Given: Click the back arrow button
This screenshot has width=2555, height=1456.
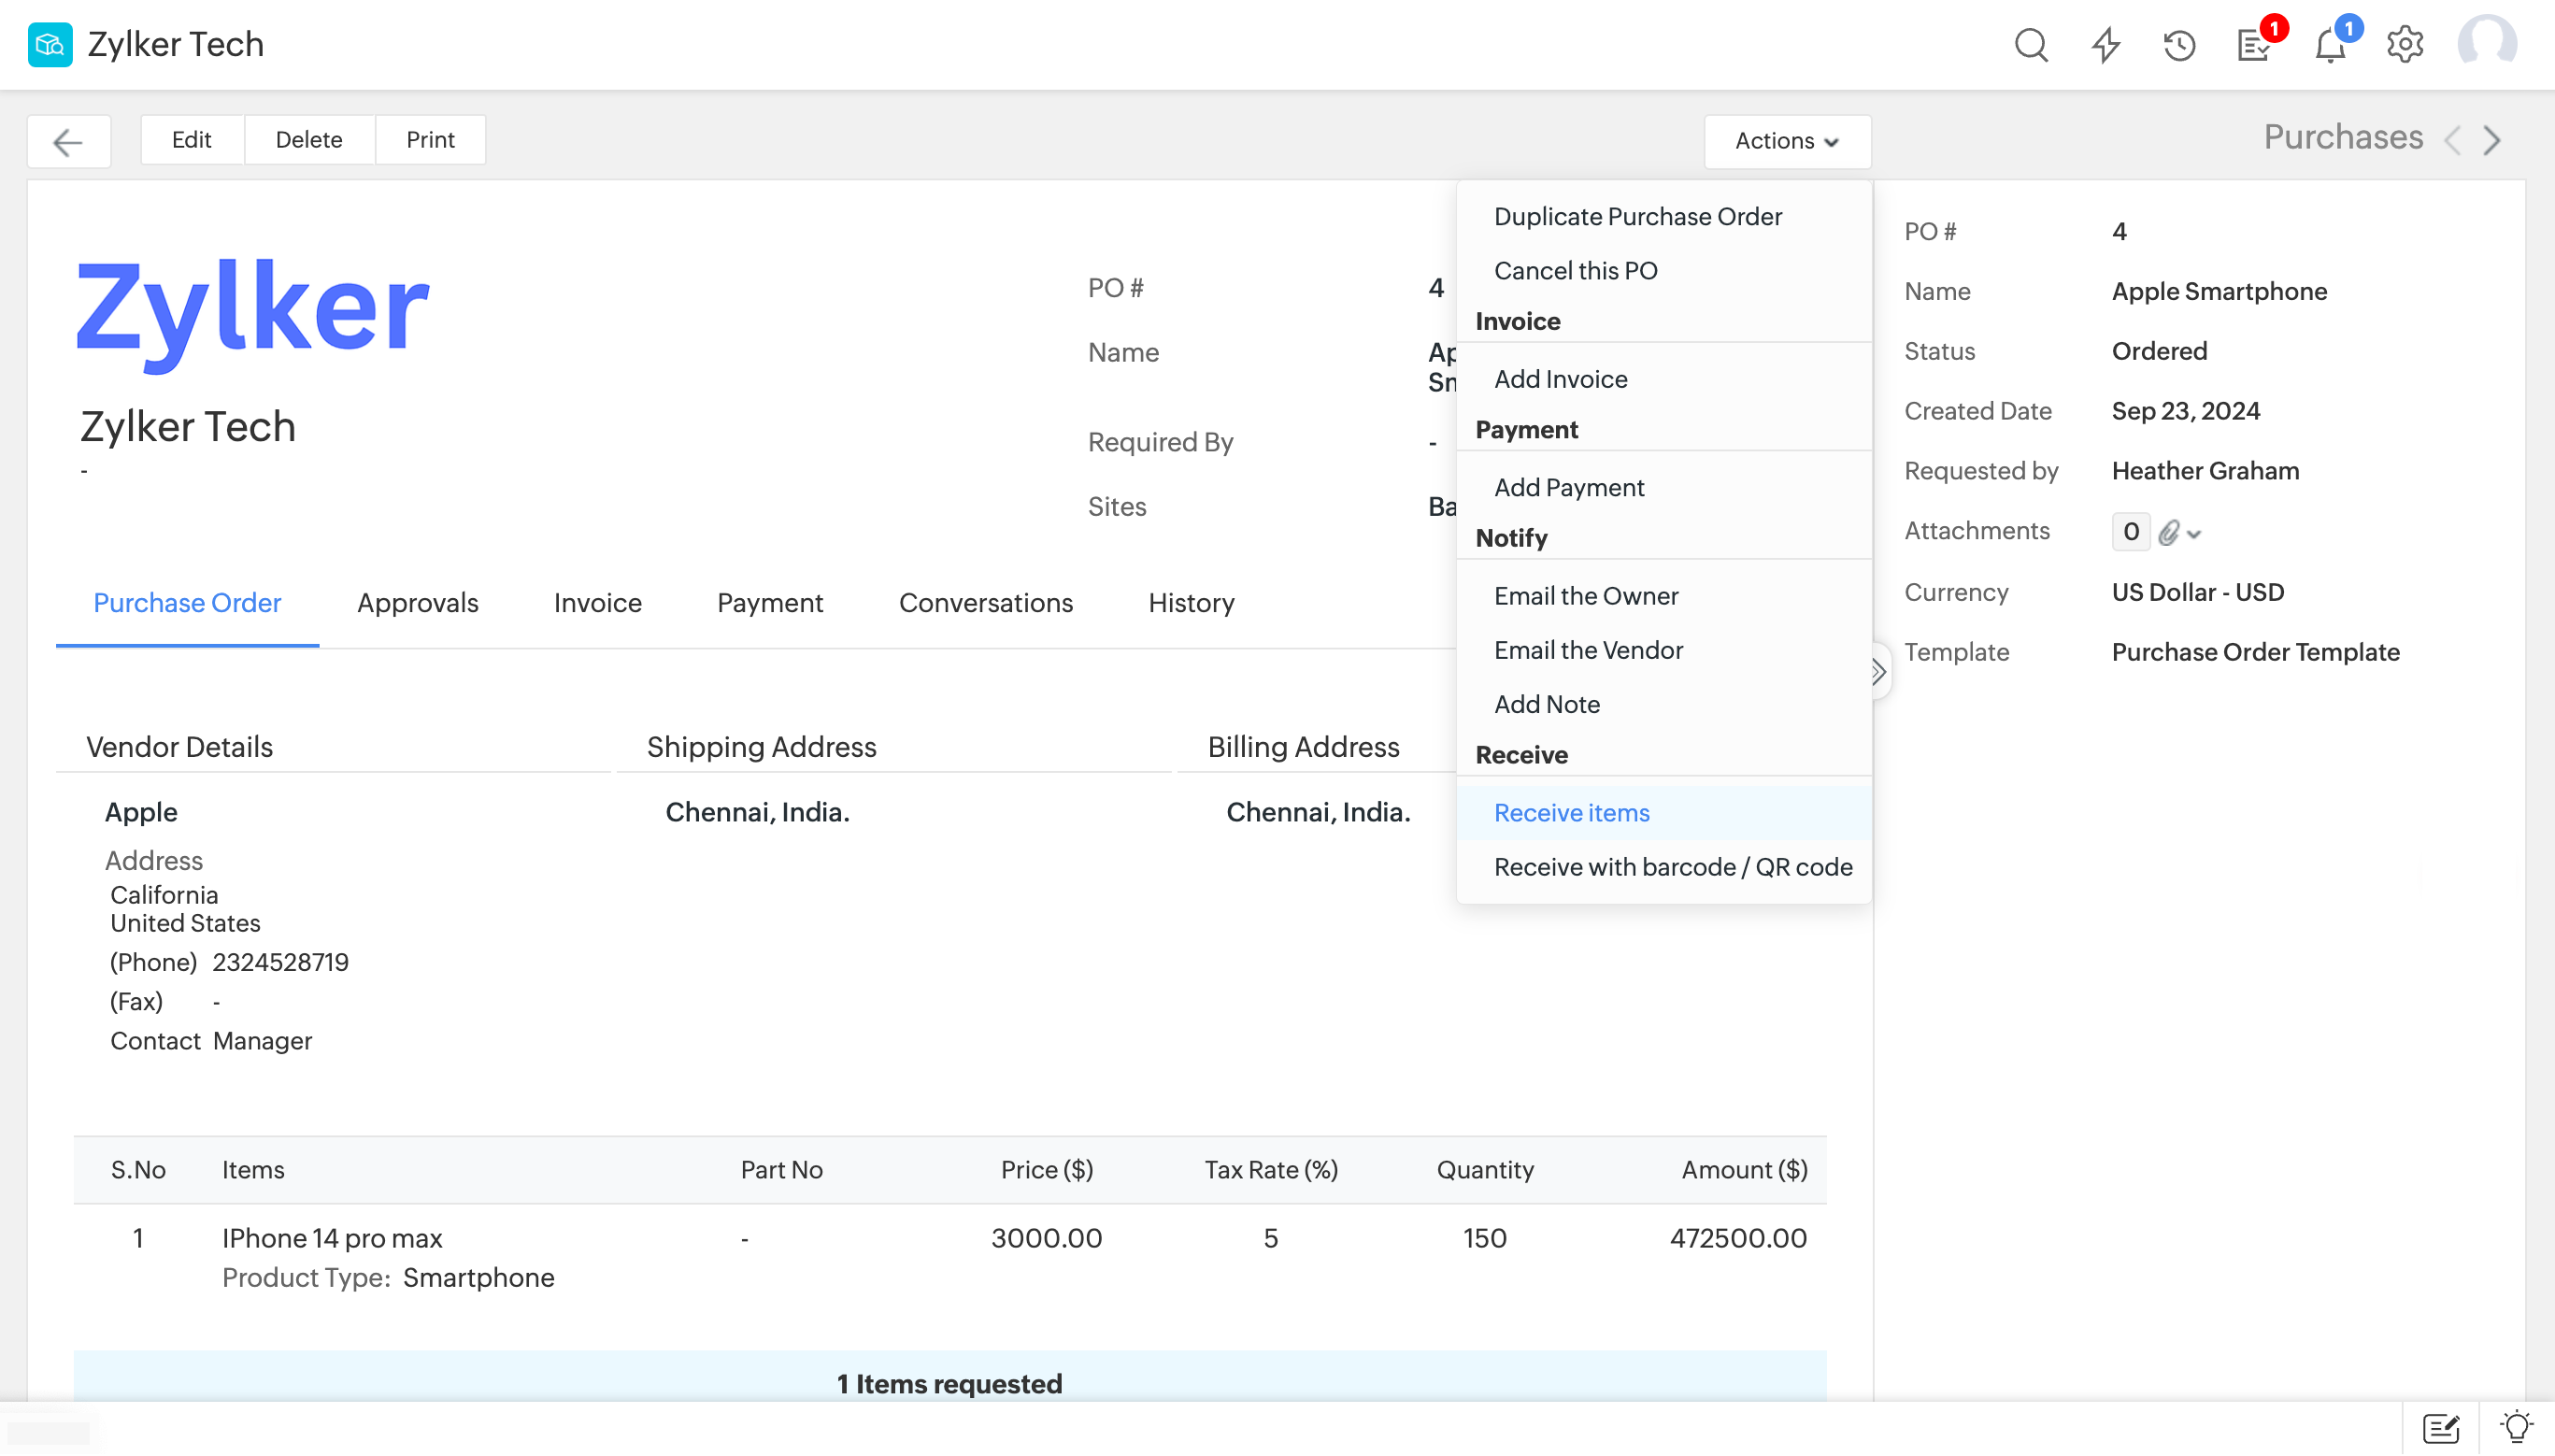Looking at the screenshot, I should coord(68,141).
